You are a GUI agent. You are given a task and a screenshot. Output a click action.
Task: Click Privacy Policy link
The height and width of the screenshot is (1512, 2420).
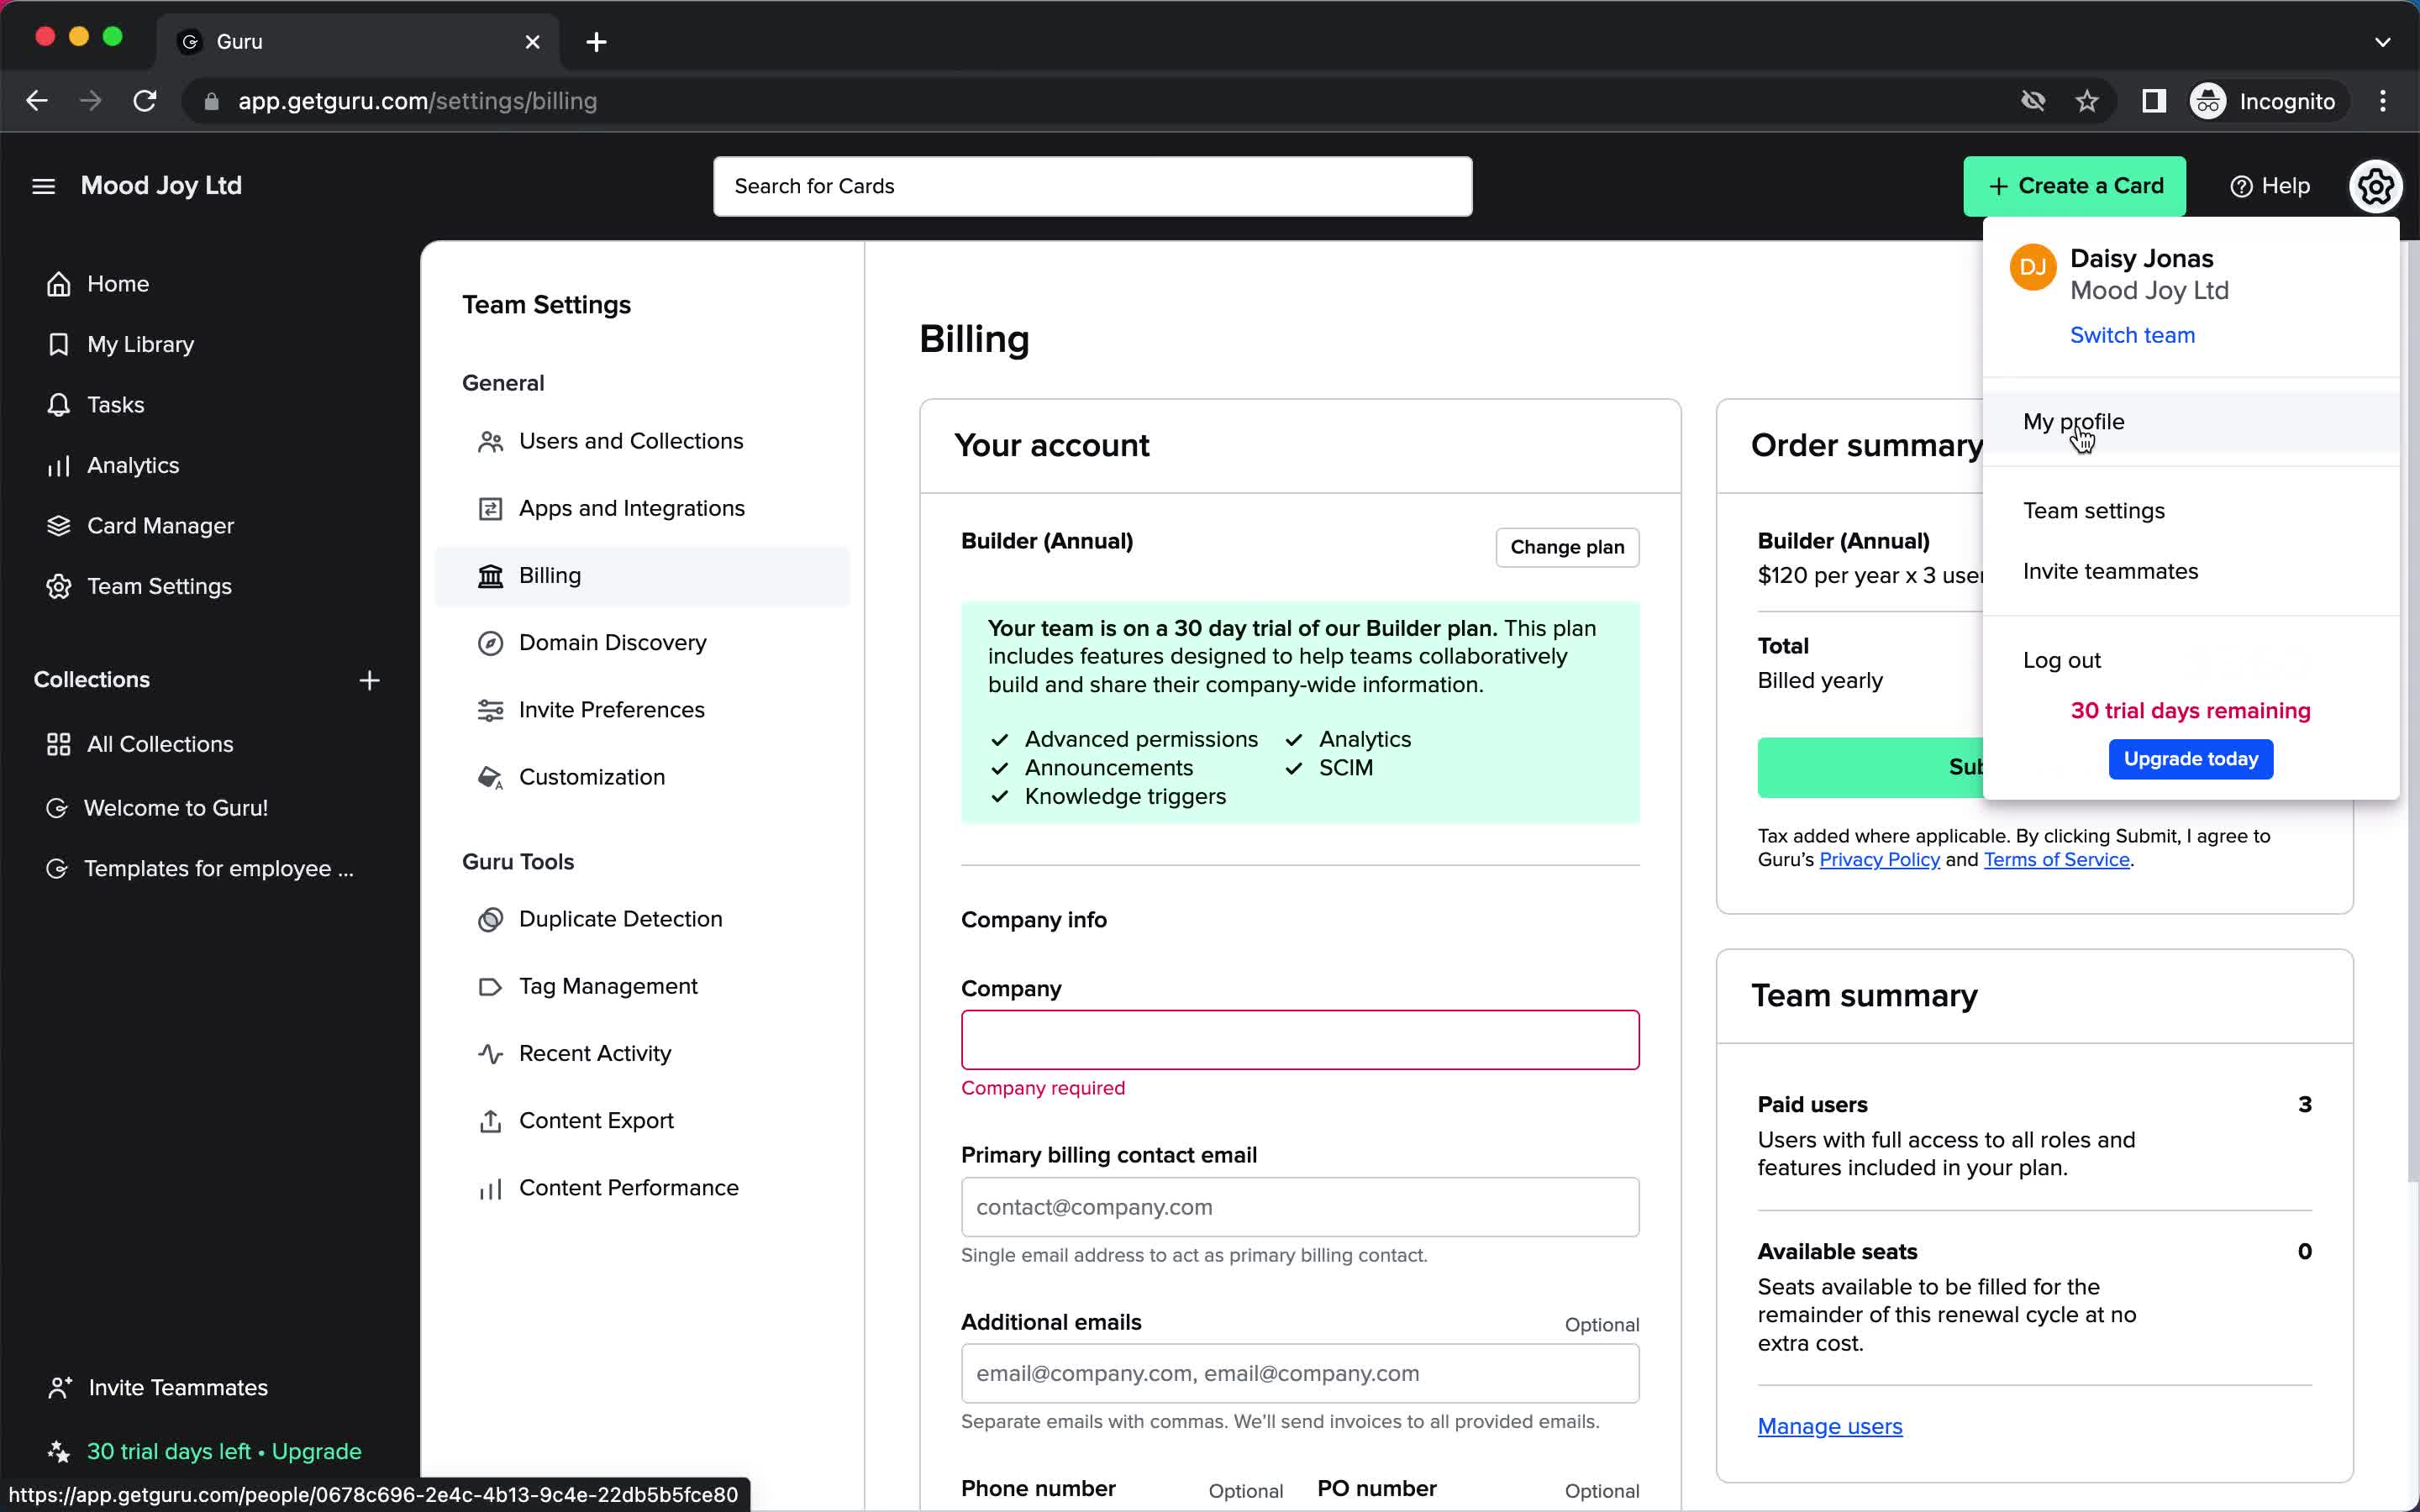point(1880,858)
